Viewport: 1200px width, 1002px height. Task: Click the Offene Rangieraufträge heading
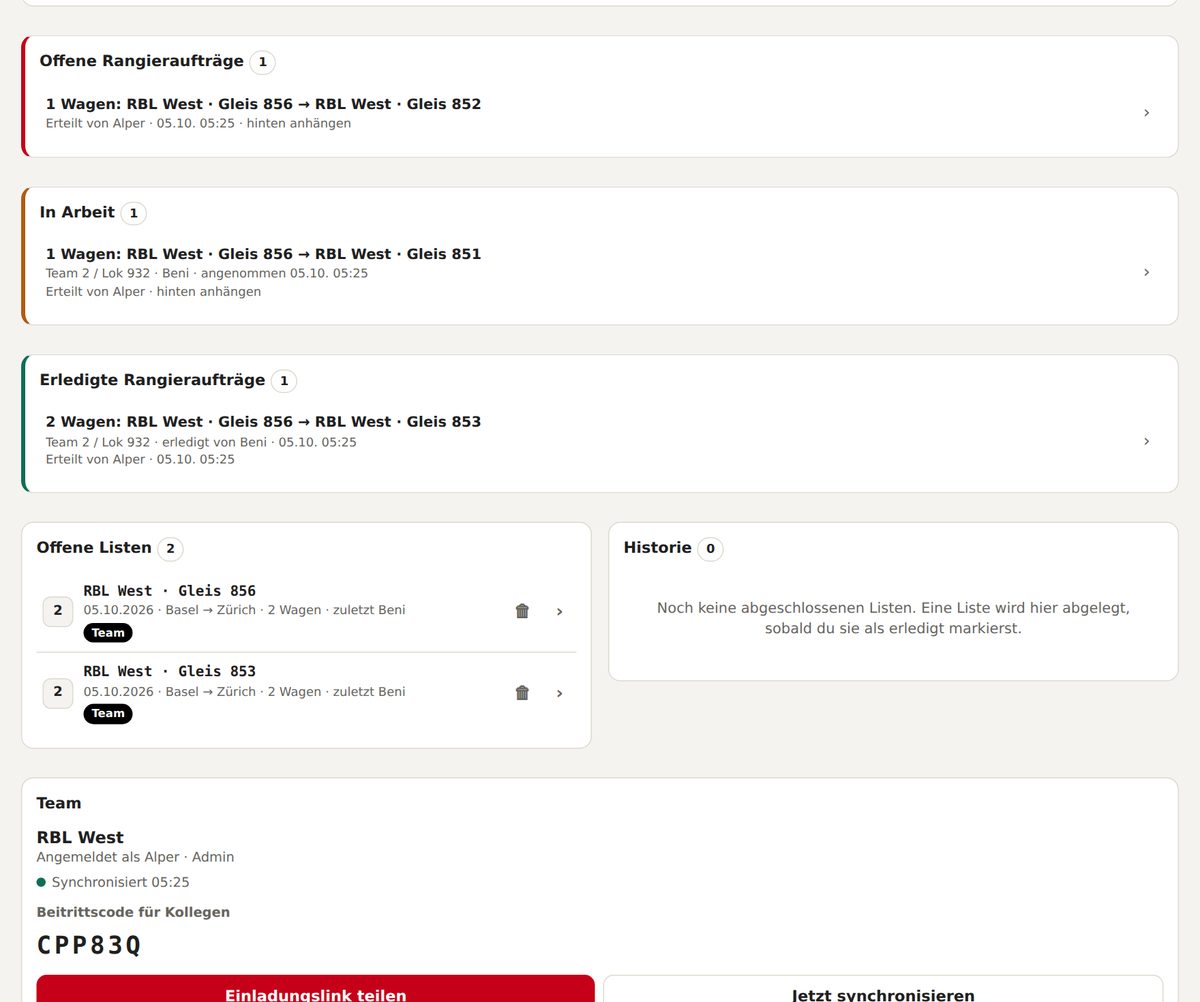click(x=142, y=61)
